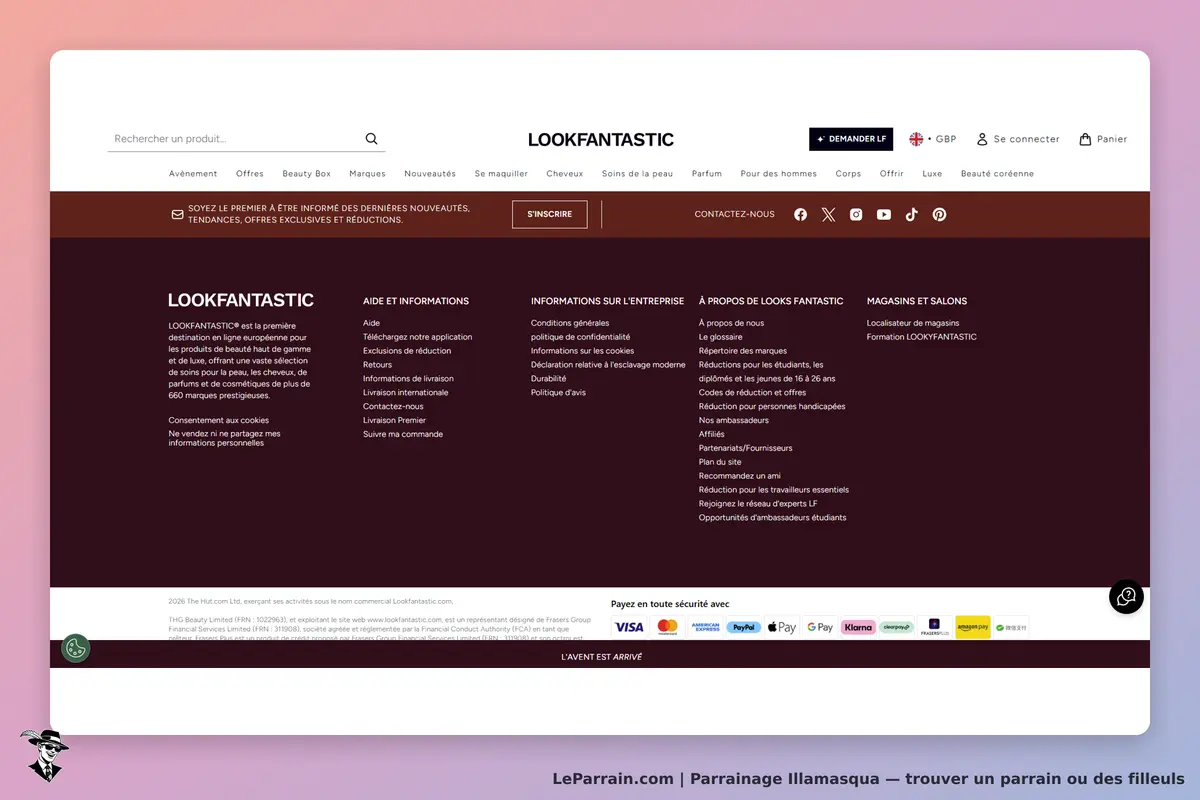Open Téléchargez notre application link

click(x=418, y=337)
